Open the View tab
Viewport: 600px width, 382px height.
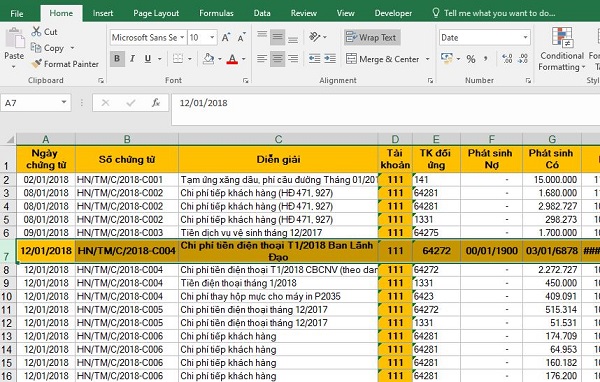346,13
